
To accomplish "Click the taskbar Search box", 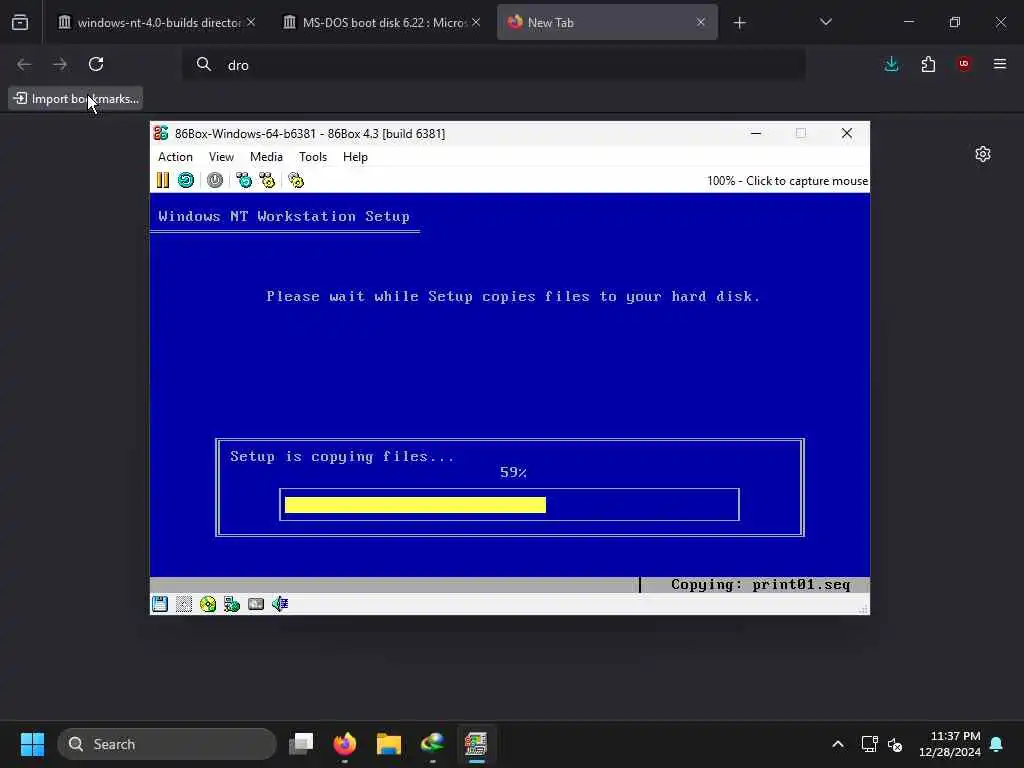I will (167, 744).
